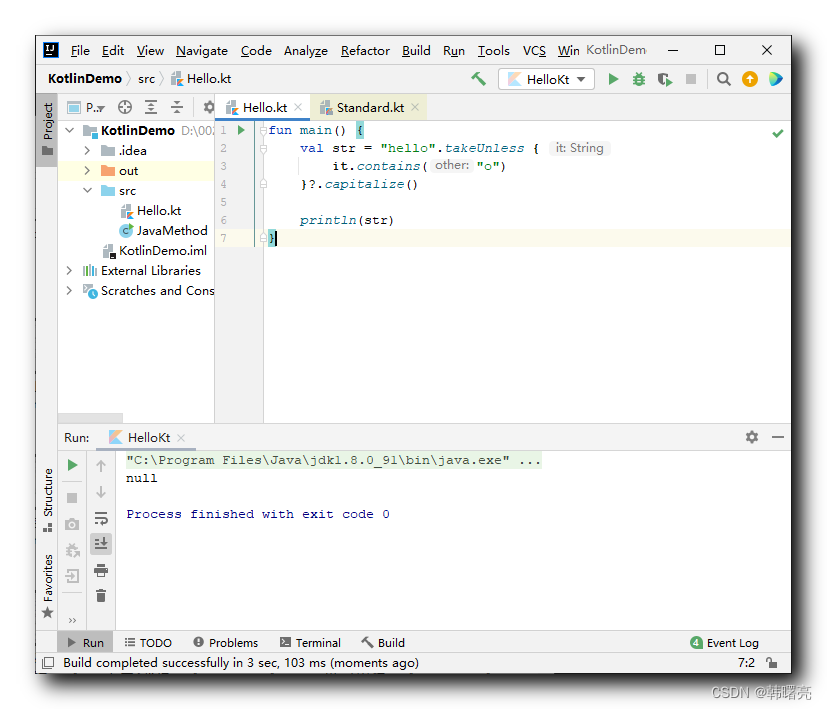Screen dimensions: 827x709
Task: Toggle scroll to end in Run console
Action: point(101,543)
